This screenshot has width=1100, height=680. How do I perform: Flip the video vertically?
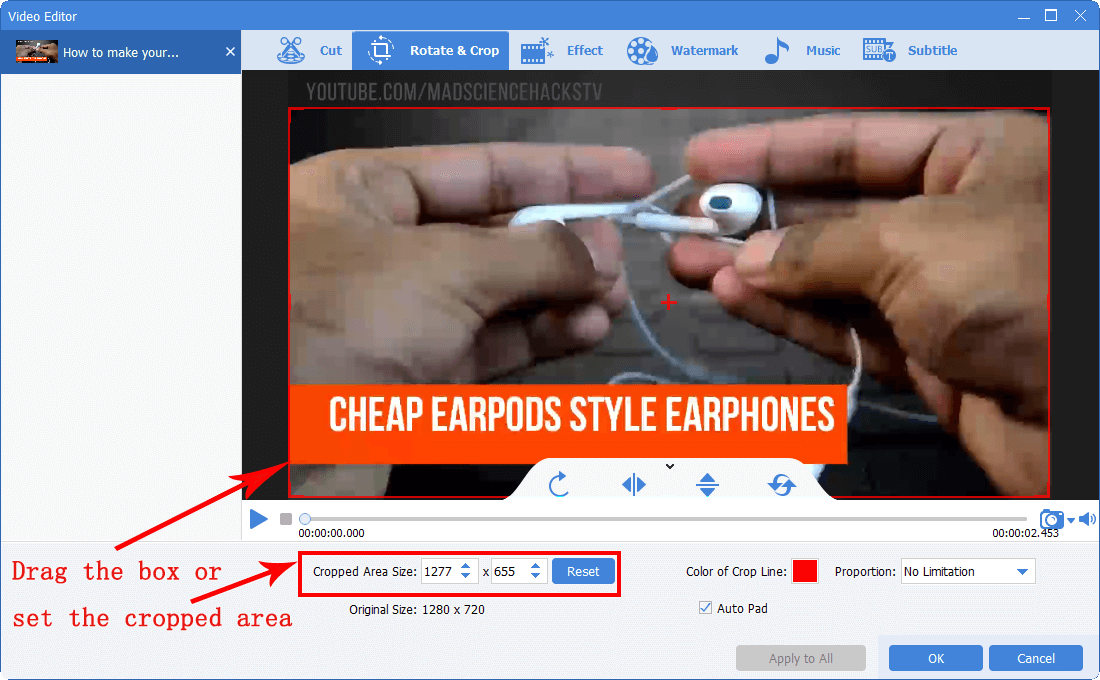click(x=708, y=485)
